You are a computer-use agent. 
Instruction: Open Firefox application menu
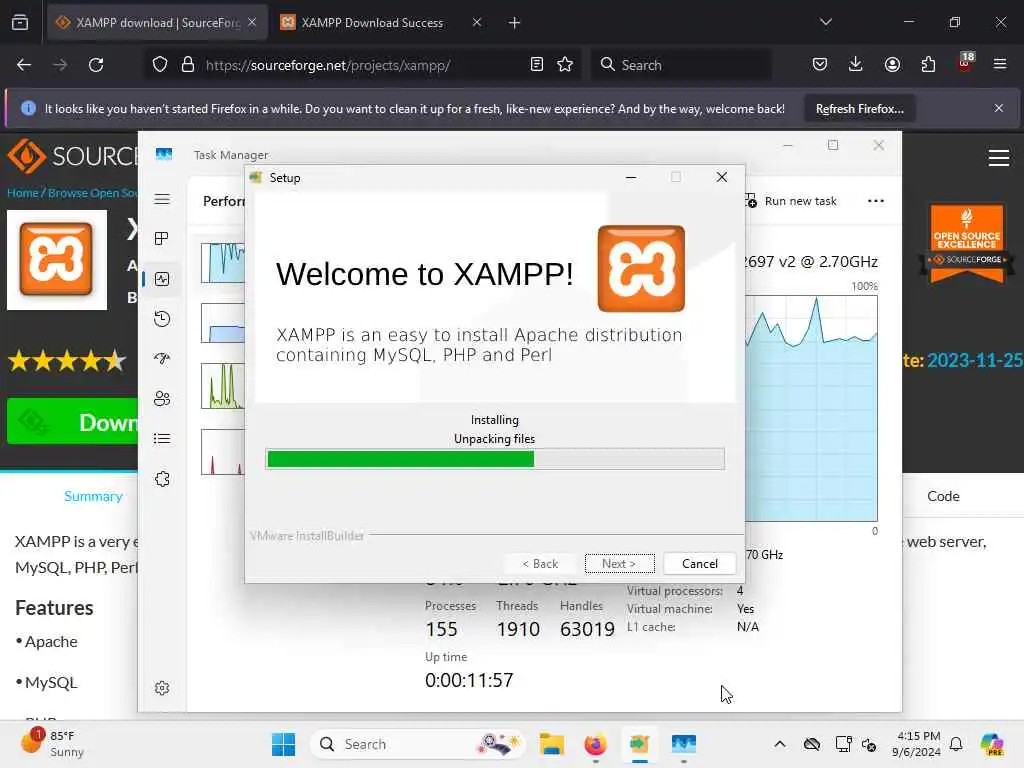click(x=1000, y=65)
